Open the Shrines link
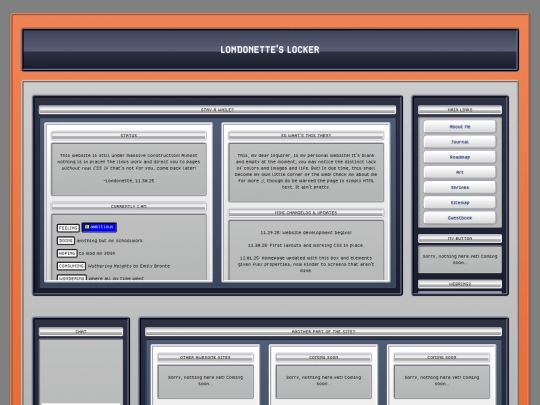 [x=460, y=187]
